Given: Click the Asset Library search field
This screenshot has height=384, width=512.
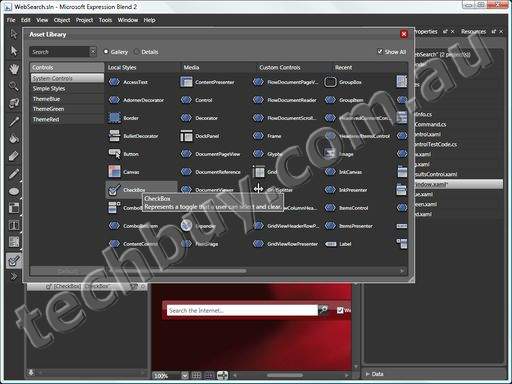Looking at the screenshot, I should (59, 52).
